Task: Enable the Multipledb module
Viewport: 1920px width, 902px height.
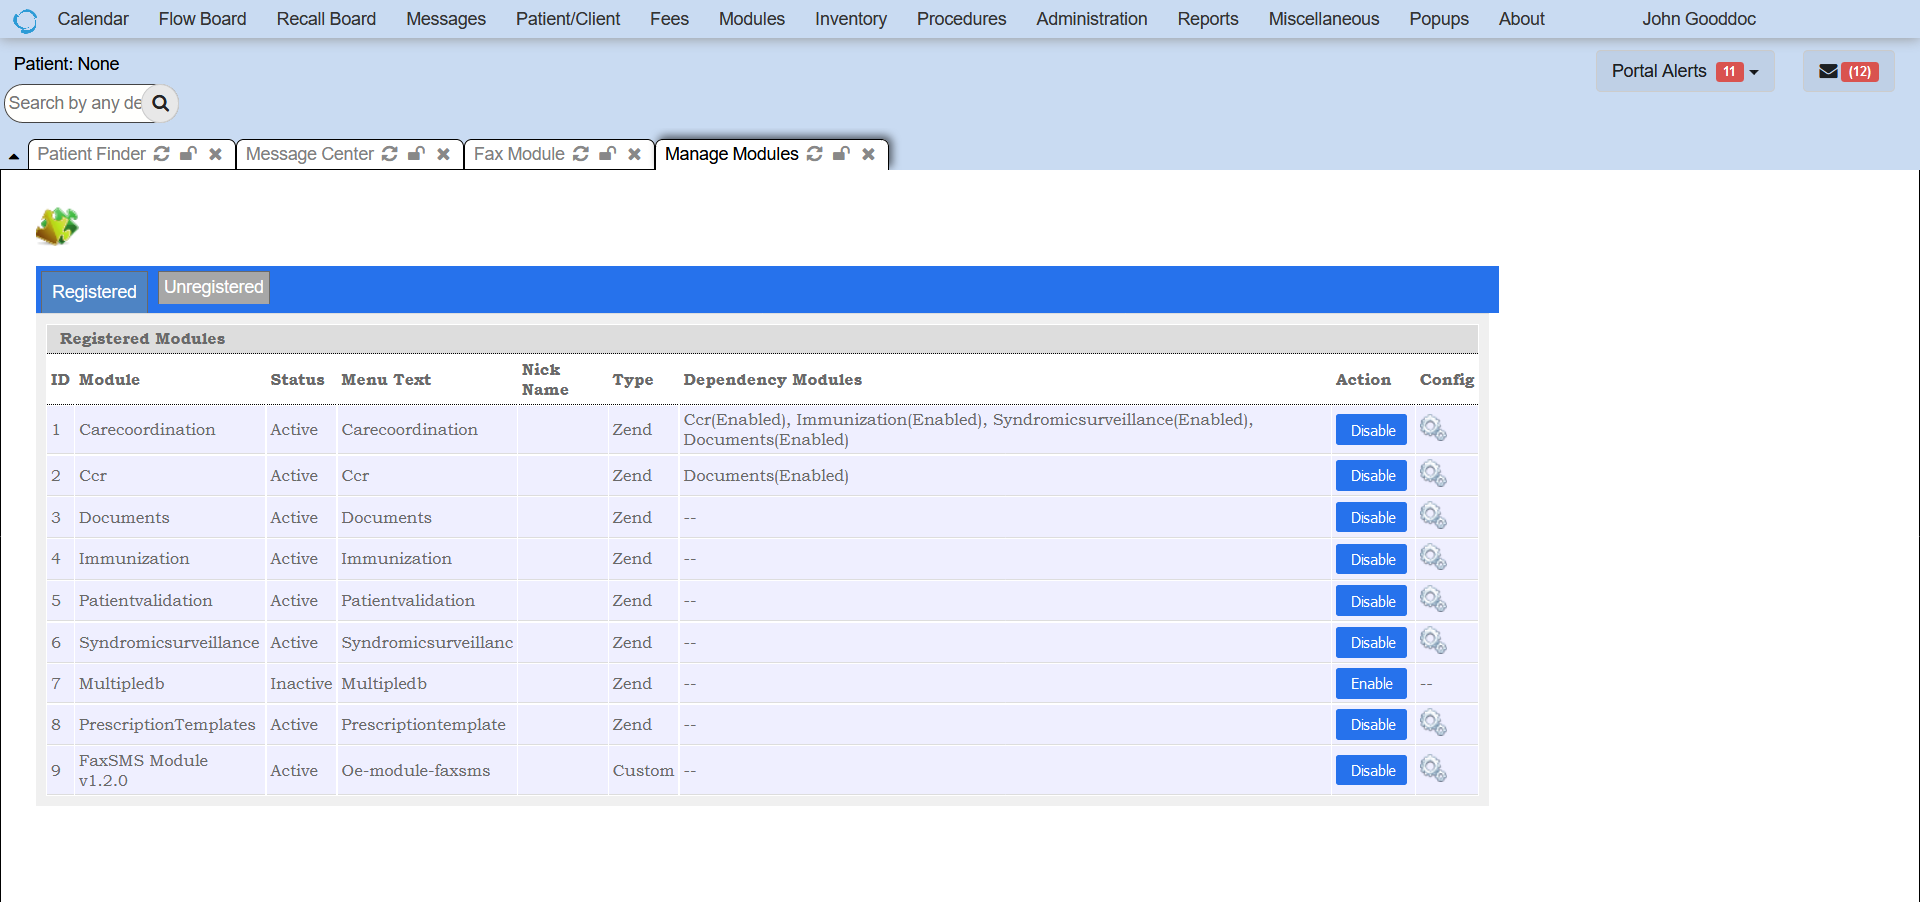Action: point(1371,684)
